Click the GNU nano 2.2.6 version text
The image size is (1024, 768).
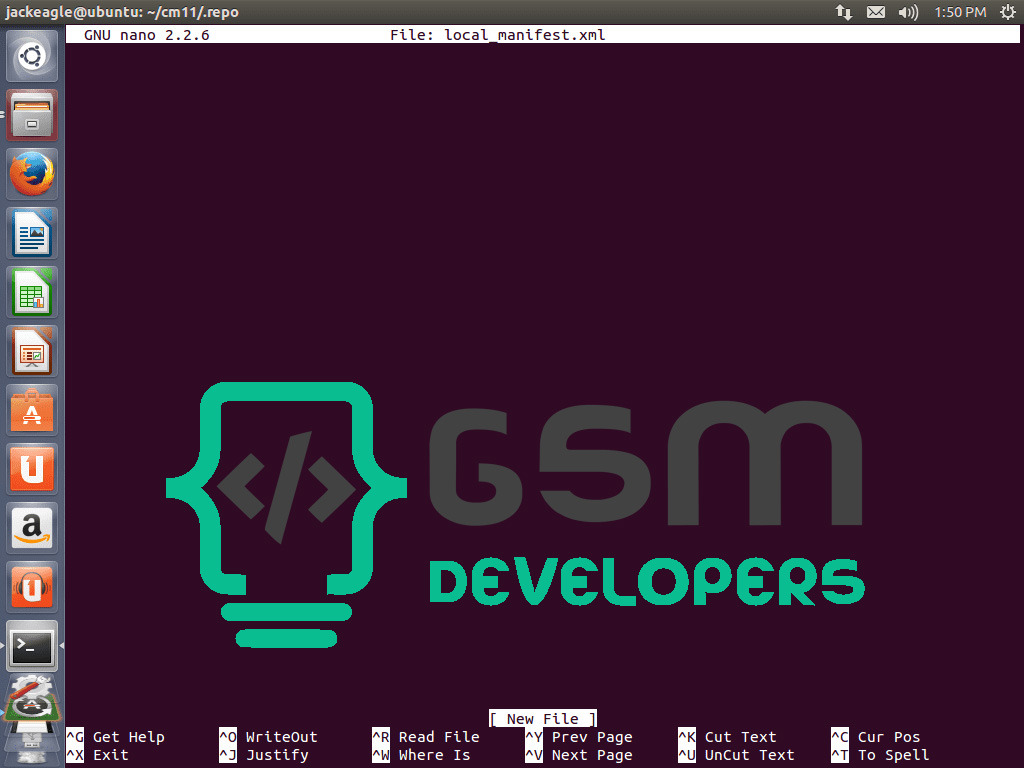[x=147, y=35]
